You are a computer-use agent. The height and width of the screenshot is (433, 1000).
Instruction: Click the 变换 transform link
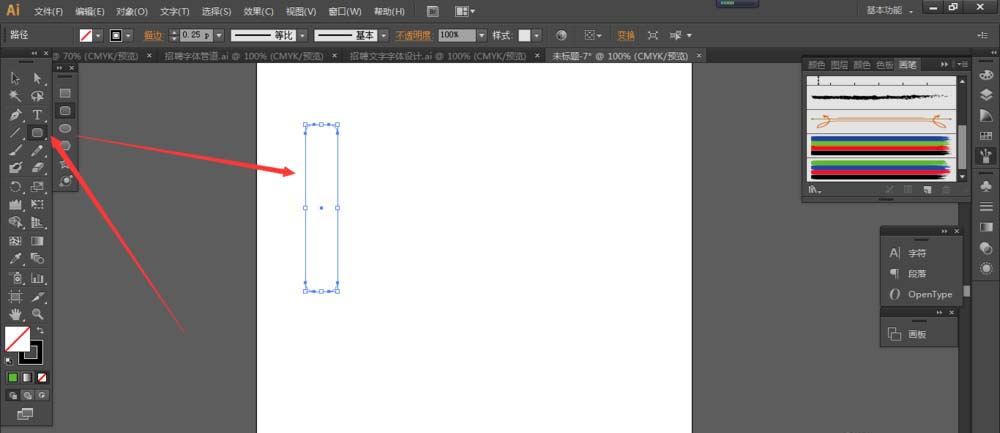626,35
